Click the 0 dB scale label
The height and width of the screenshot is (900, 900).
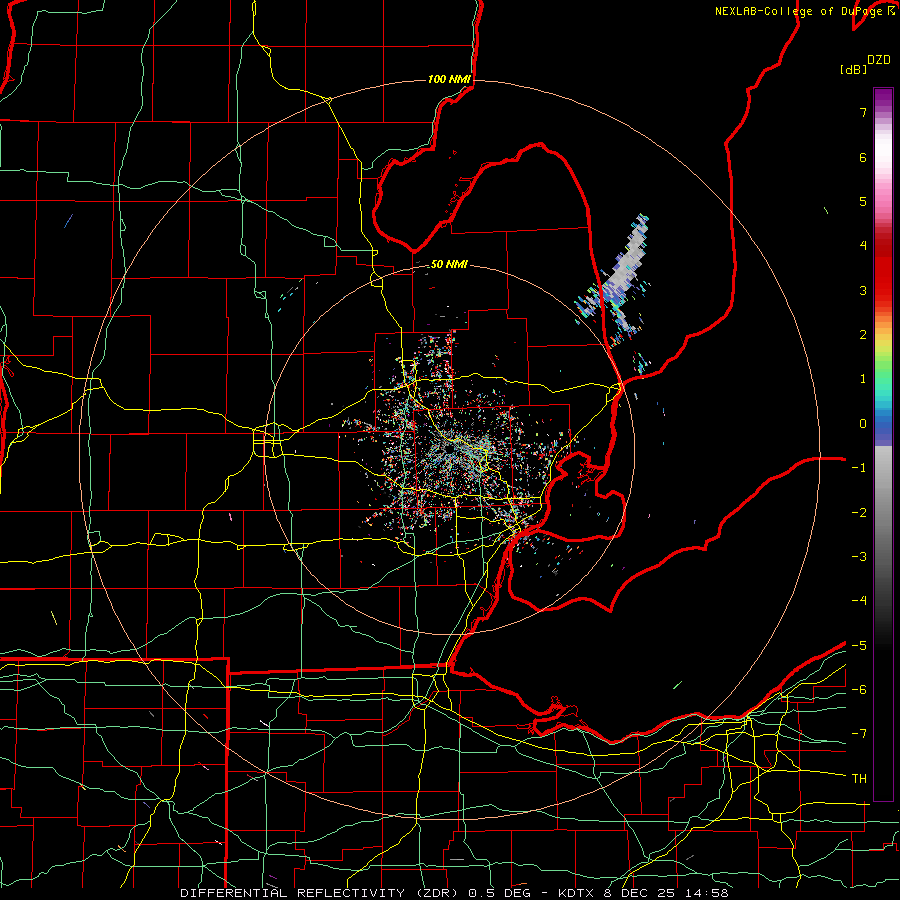863,424
